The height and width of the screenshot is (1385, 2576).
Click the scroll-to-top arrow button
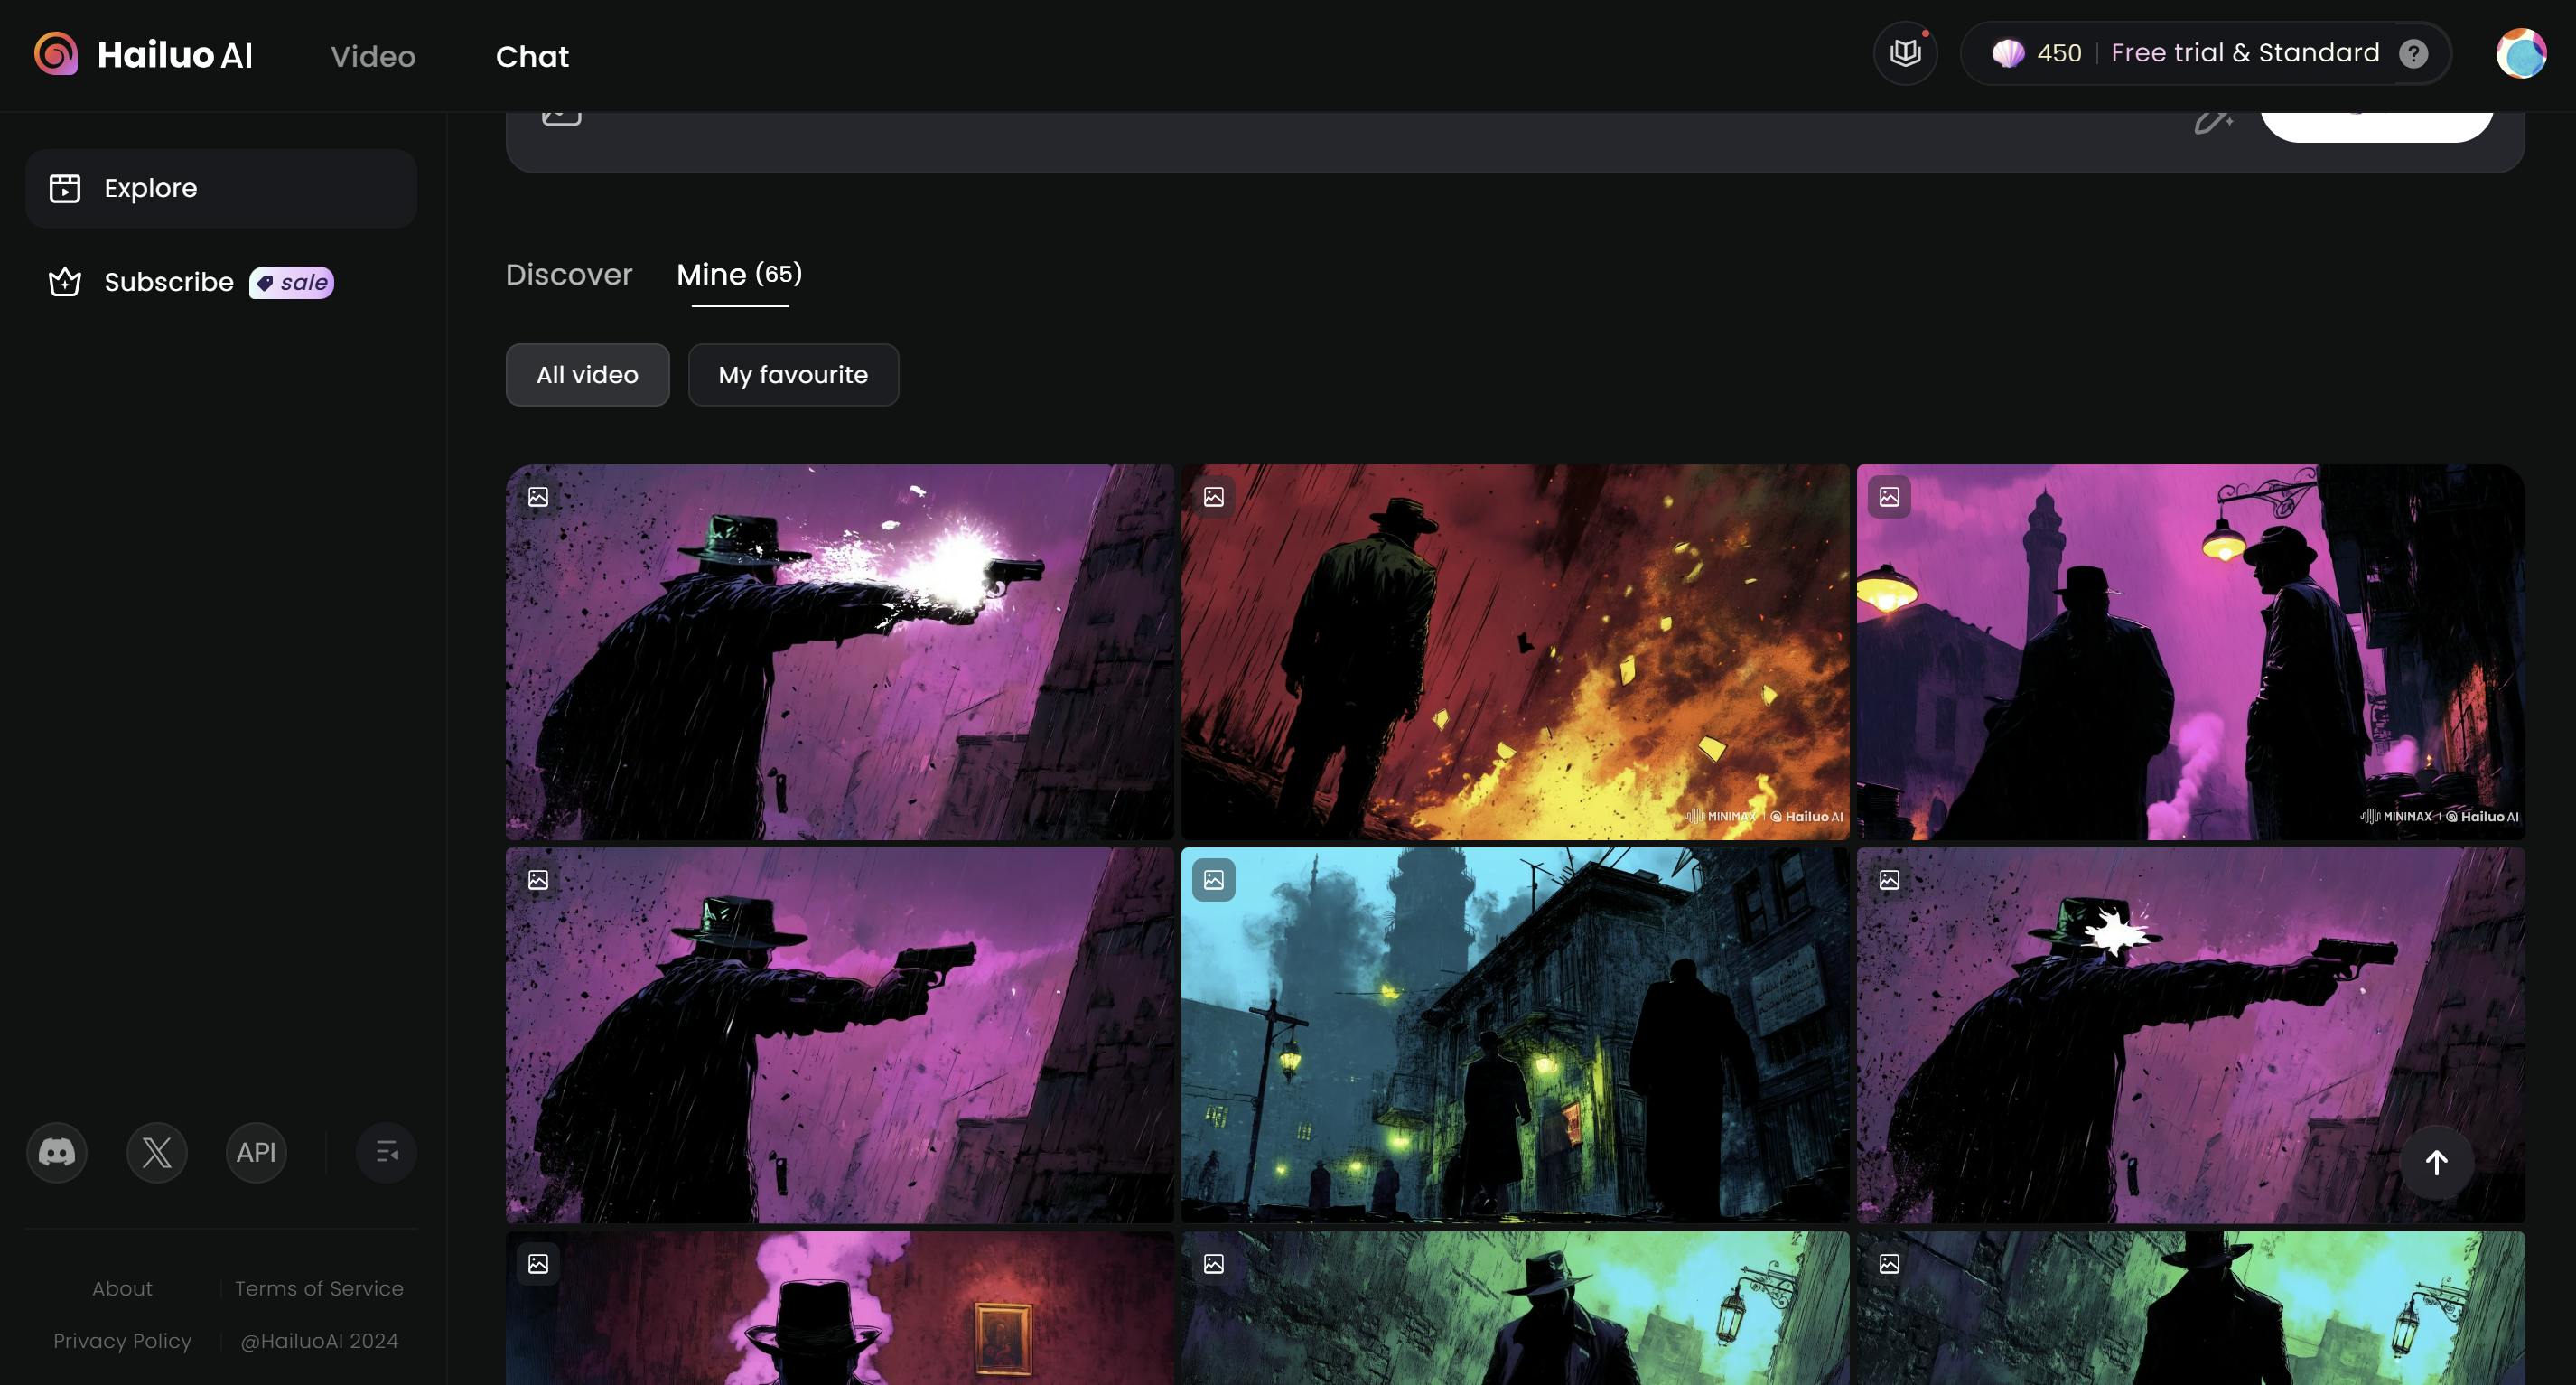pyautogui.click(x=2436, y=1162)
